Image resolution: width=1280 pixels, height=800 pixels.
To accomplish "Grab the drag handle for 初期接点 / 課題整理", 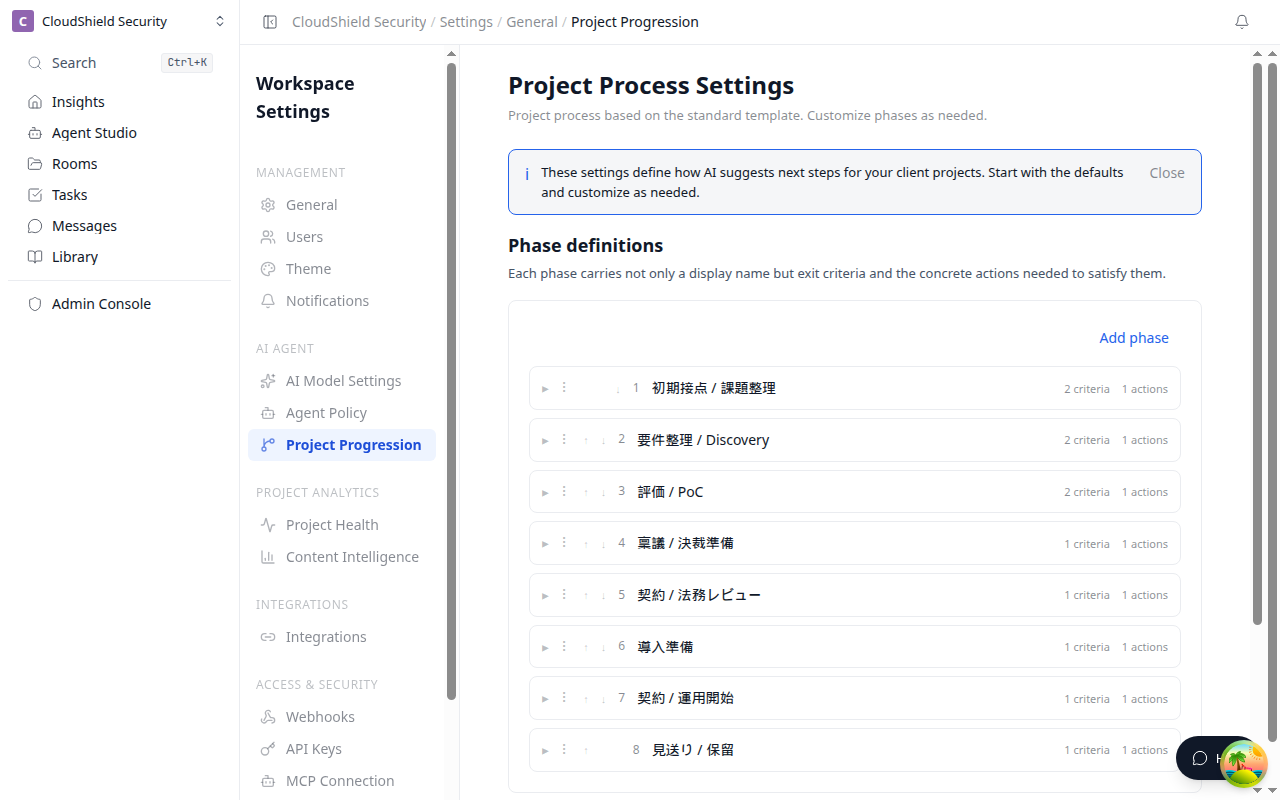I will click(x=564, y=387).
